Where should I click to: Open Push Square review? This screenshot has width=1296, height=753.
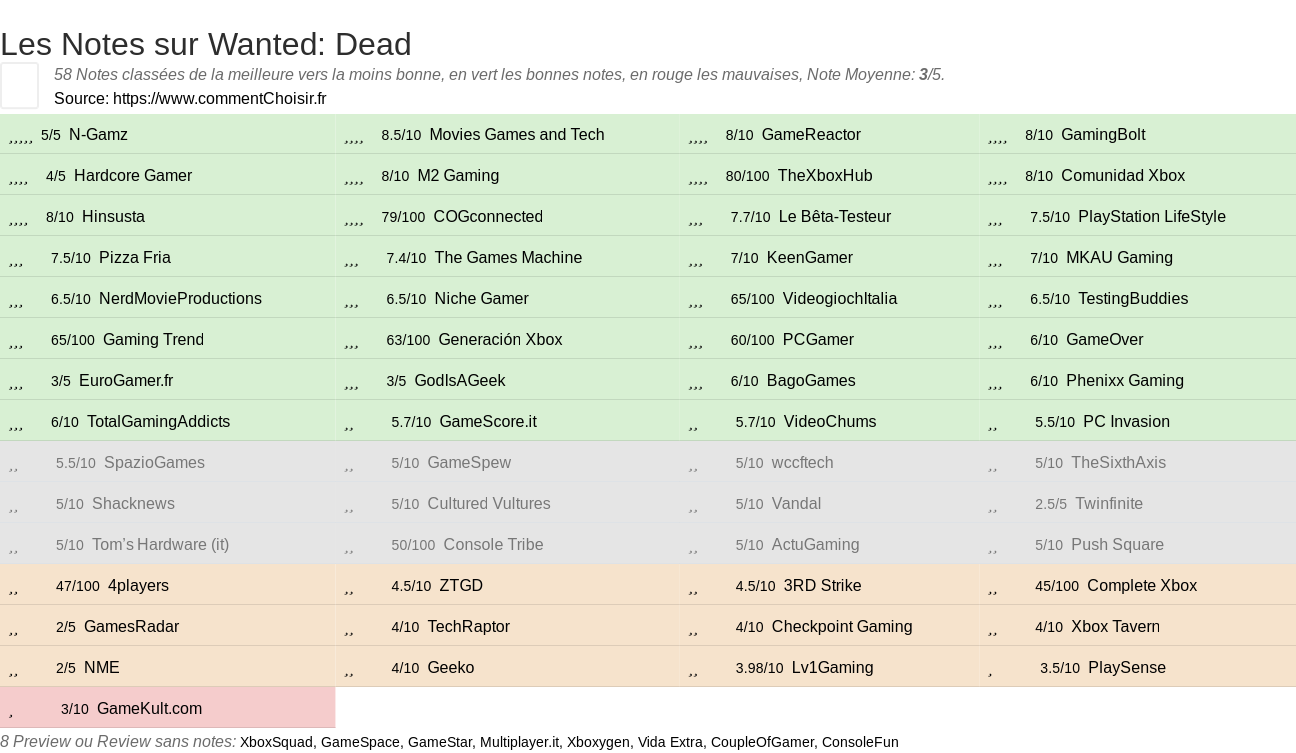(x=1117, y=544)
